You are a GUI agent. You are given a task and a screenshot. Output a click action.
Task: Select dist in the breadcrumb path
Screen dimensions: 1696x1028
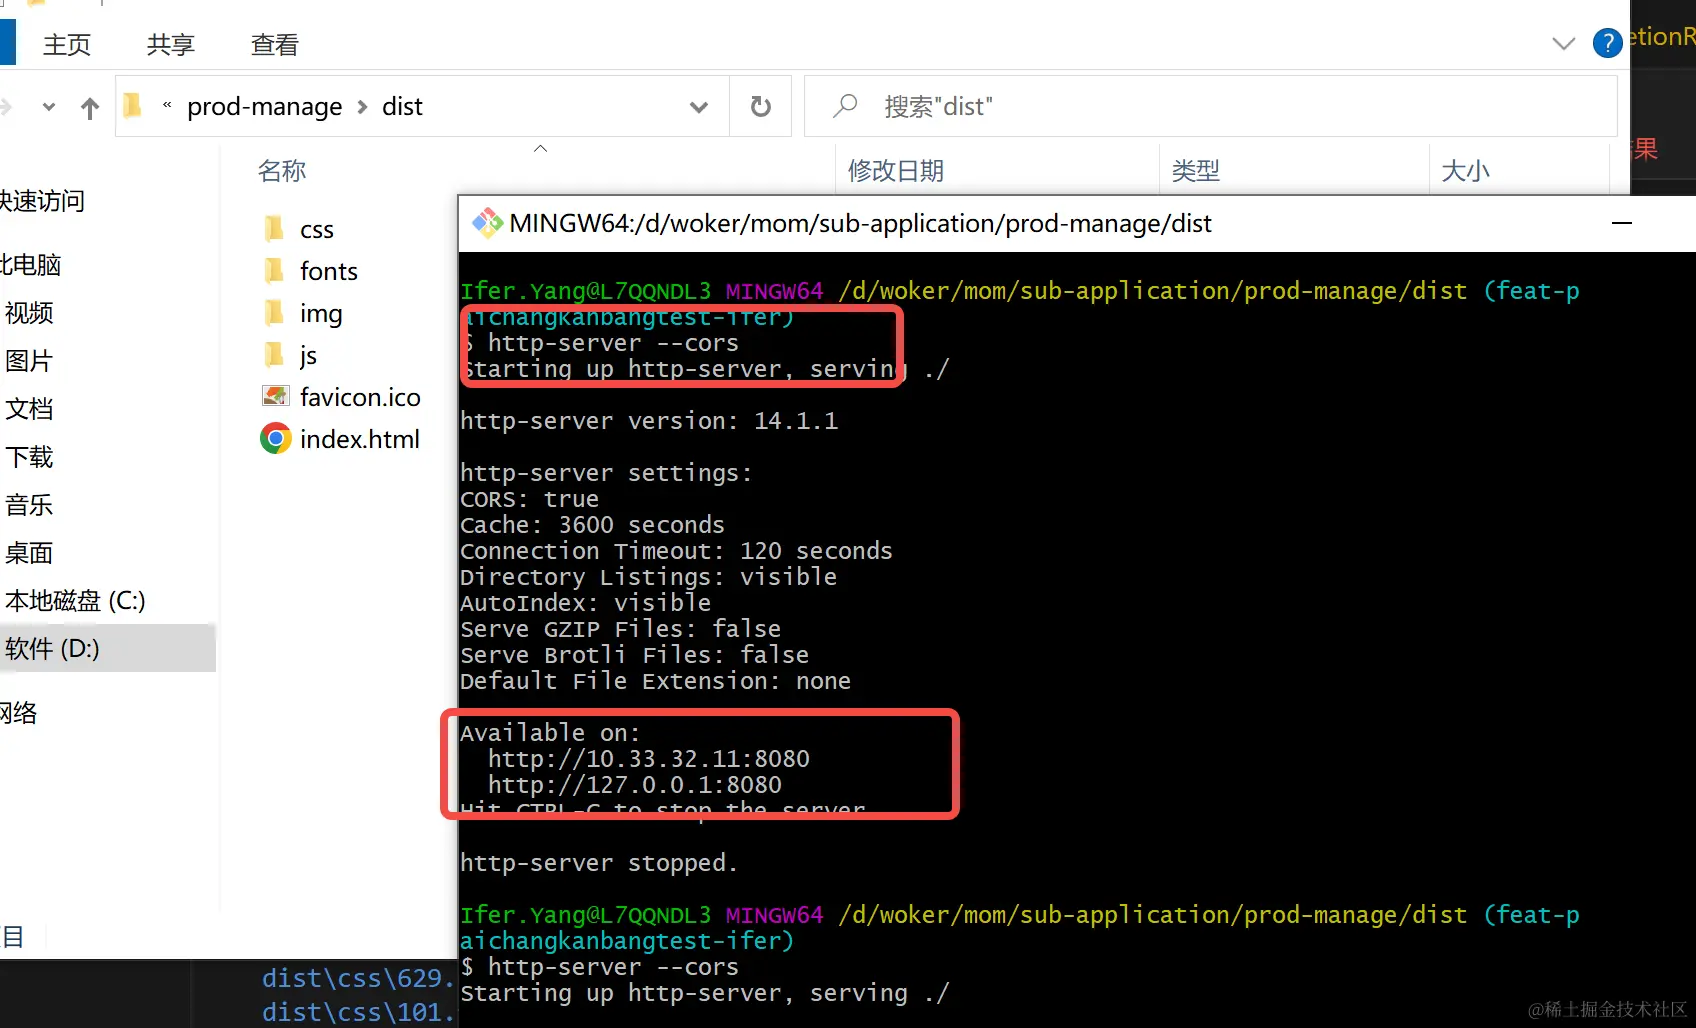[x=402, y=106]
